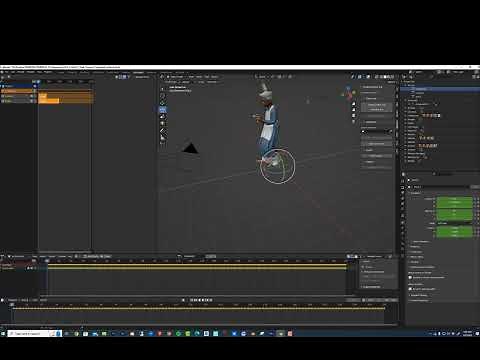Open the Outliner filter dropdown icon
480x360 pixels.
[x=474, y=77]
